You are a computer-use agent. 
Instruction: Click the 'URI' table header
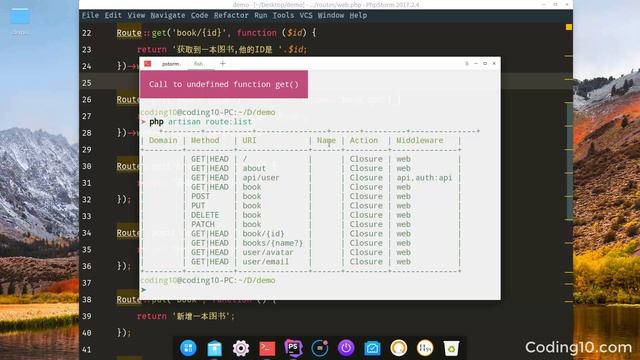[249, 140]
